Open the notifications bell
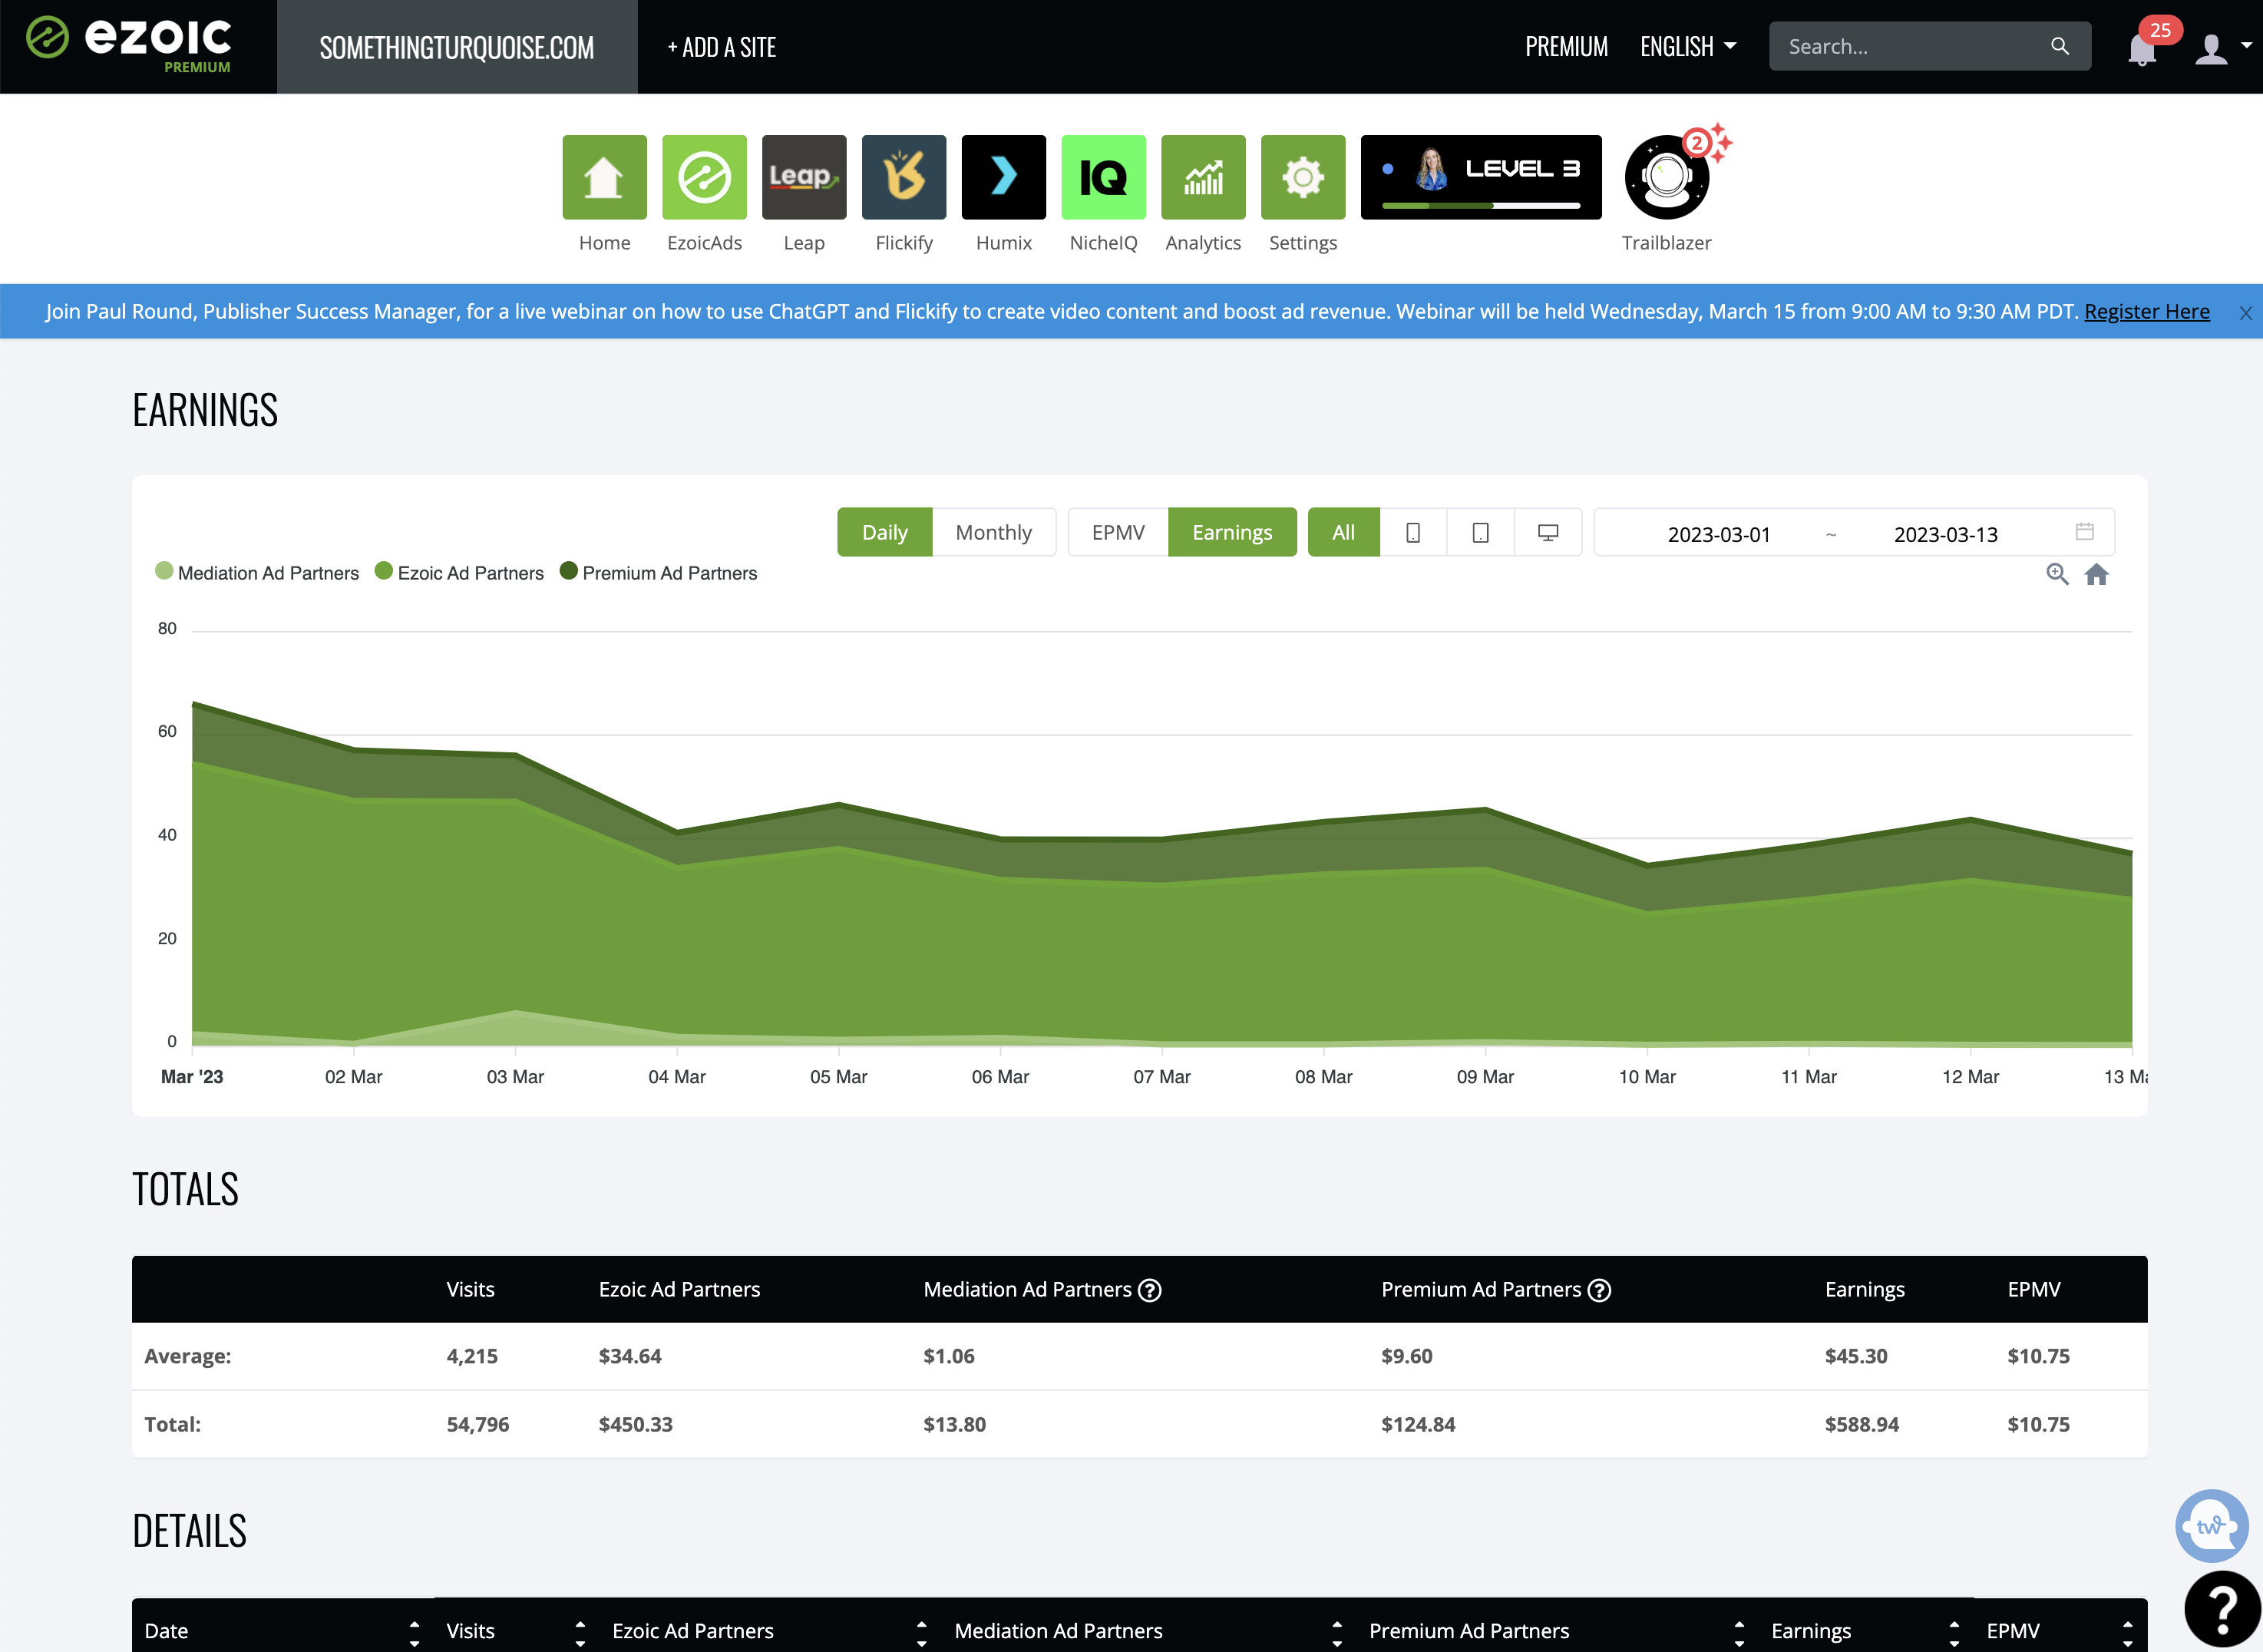2263x1652 pixels. [x=2141, y=48]
